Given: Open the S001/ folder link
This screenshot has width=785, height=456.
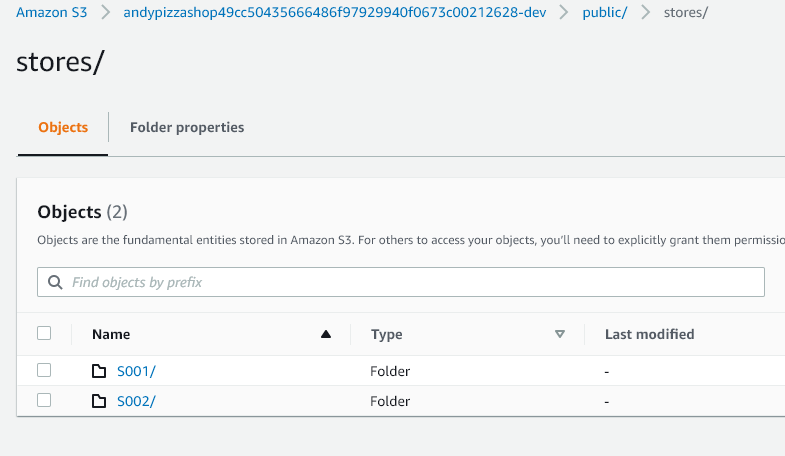Looking at the screenshot, I should (136, 371).
